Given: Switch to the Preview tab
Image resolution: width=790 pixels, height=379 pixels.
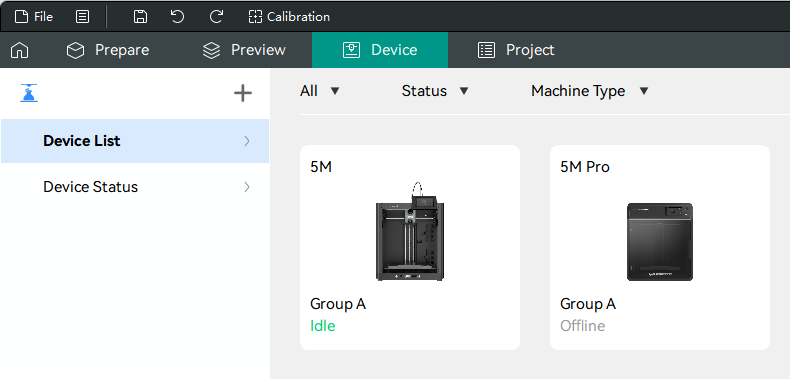Looking at the screenshot, I should (244, 50).
